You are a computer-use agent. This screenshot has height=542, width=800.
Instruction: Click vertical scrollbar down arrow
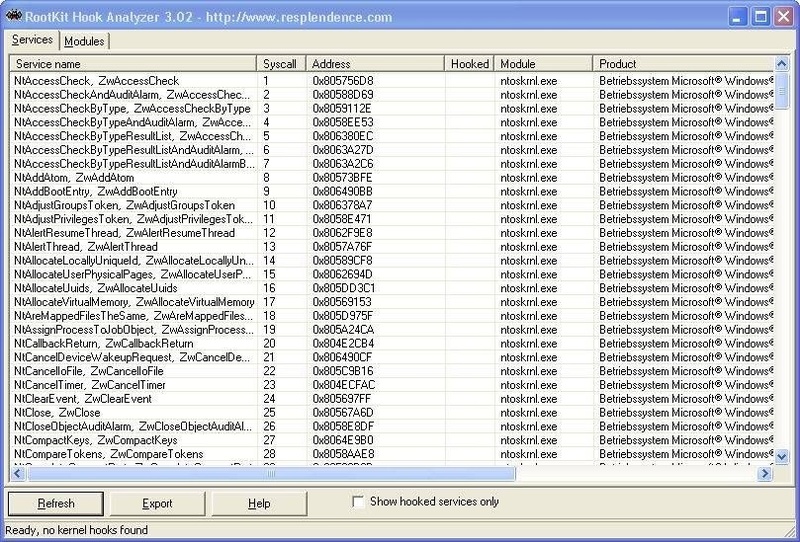point(782,456)
